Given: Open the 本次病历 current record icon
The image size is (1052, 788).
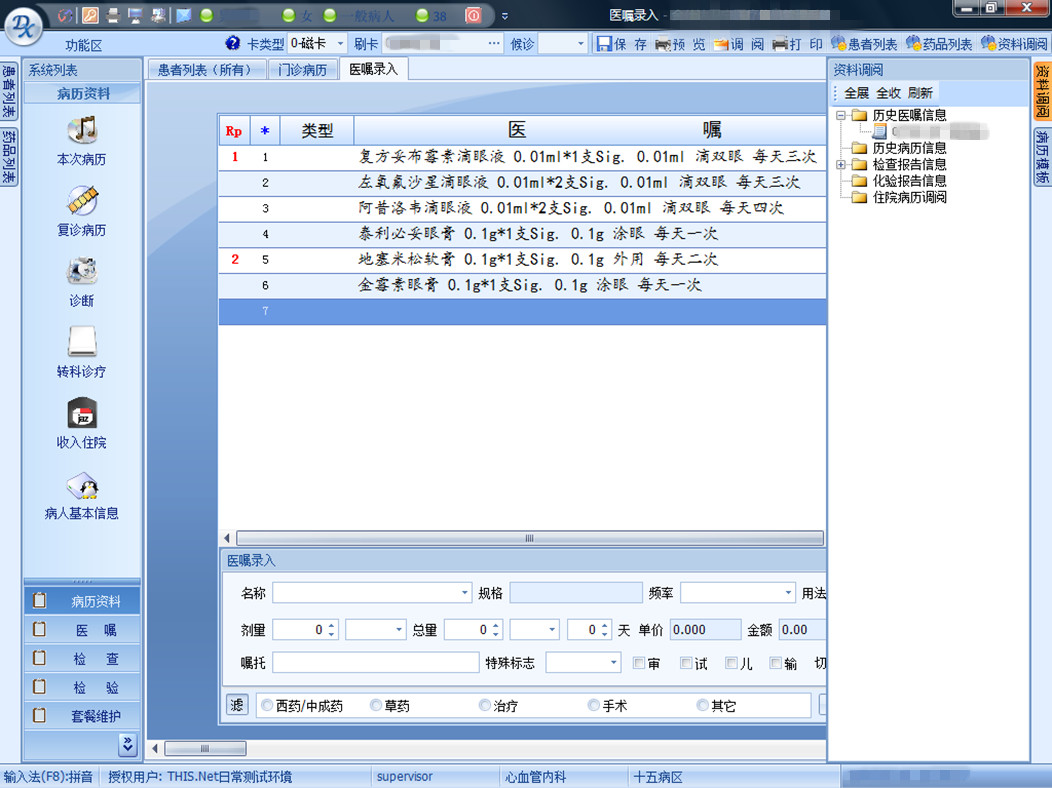Looking at the screenshot, I should click(81, 131).
